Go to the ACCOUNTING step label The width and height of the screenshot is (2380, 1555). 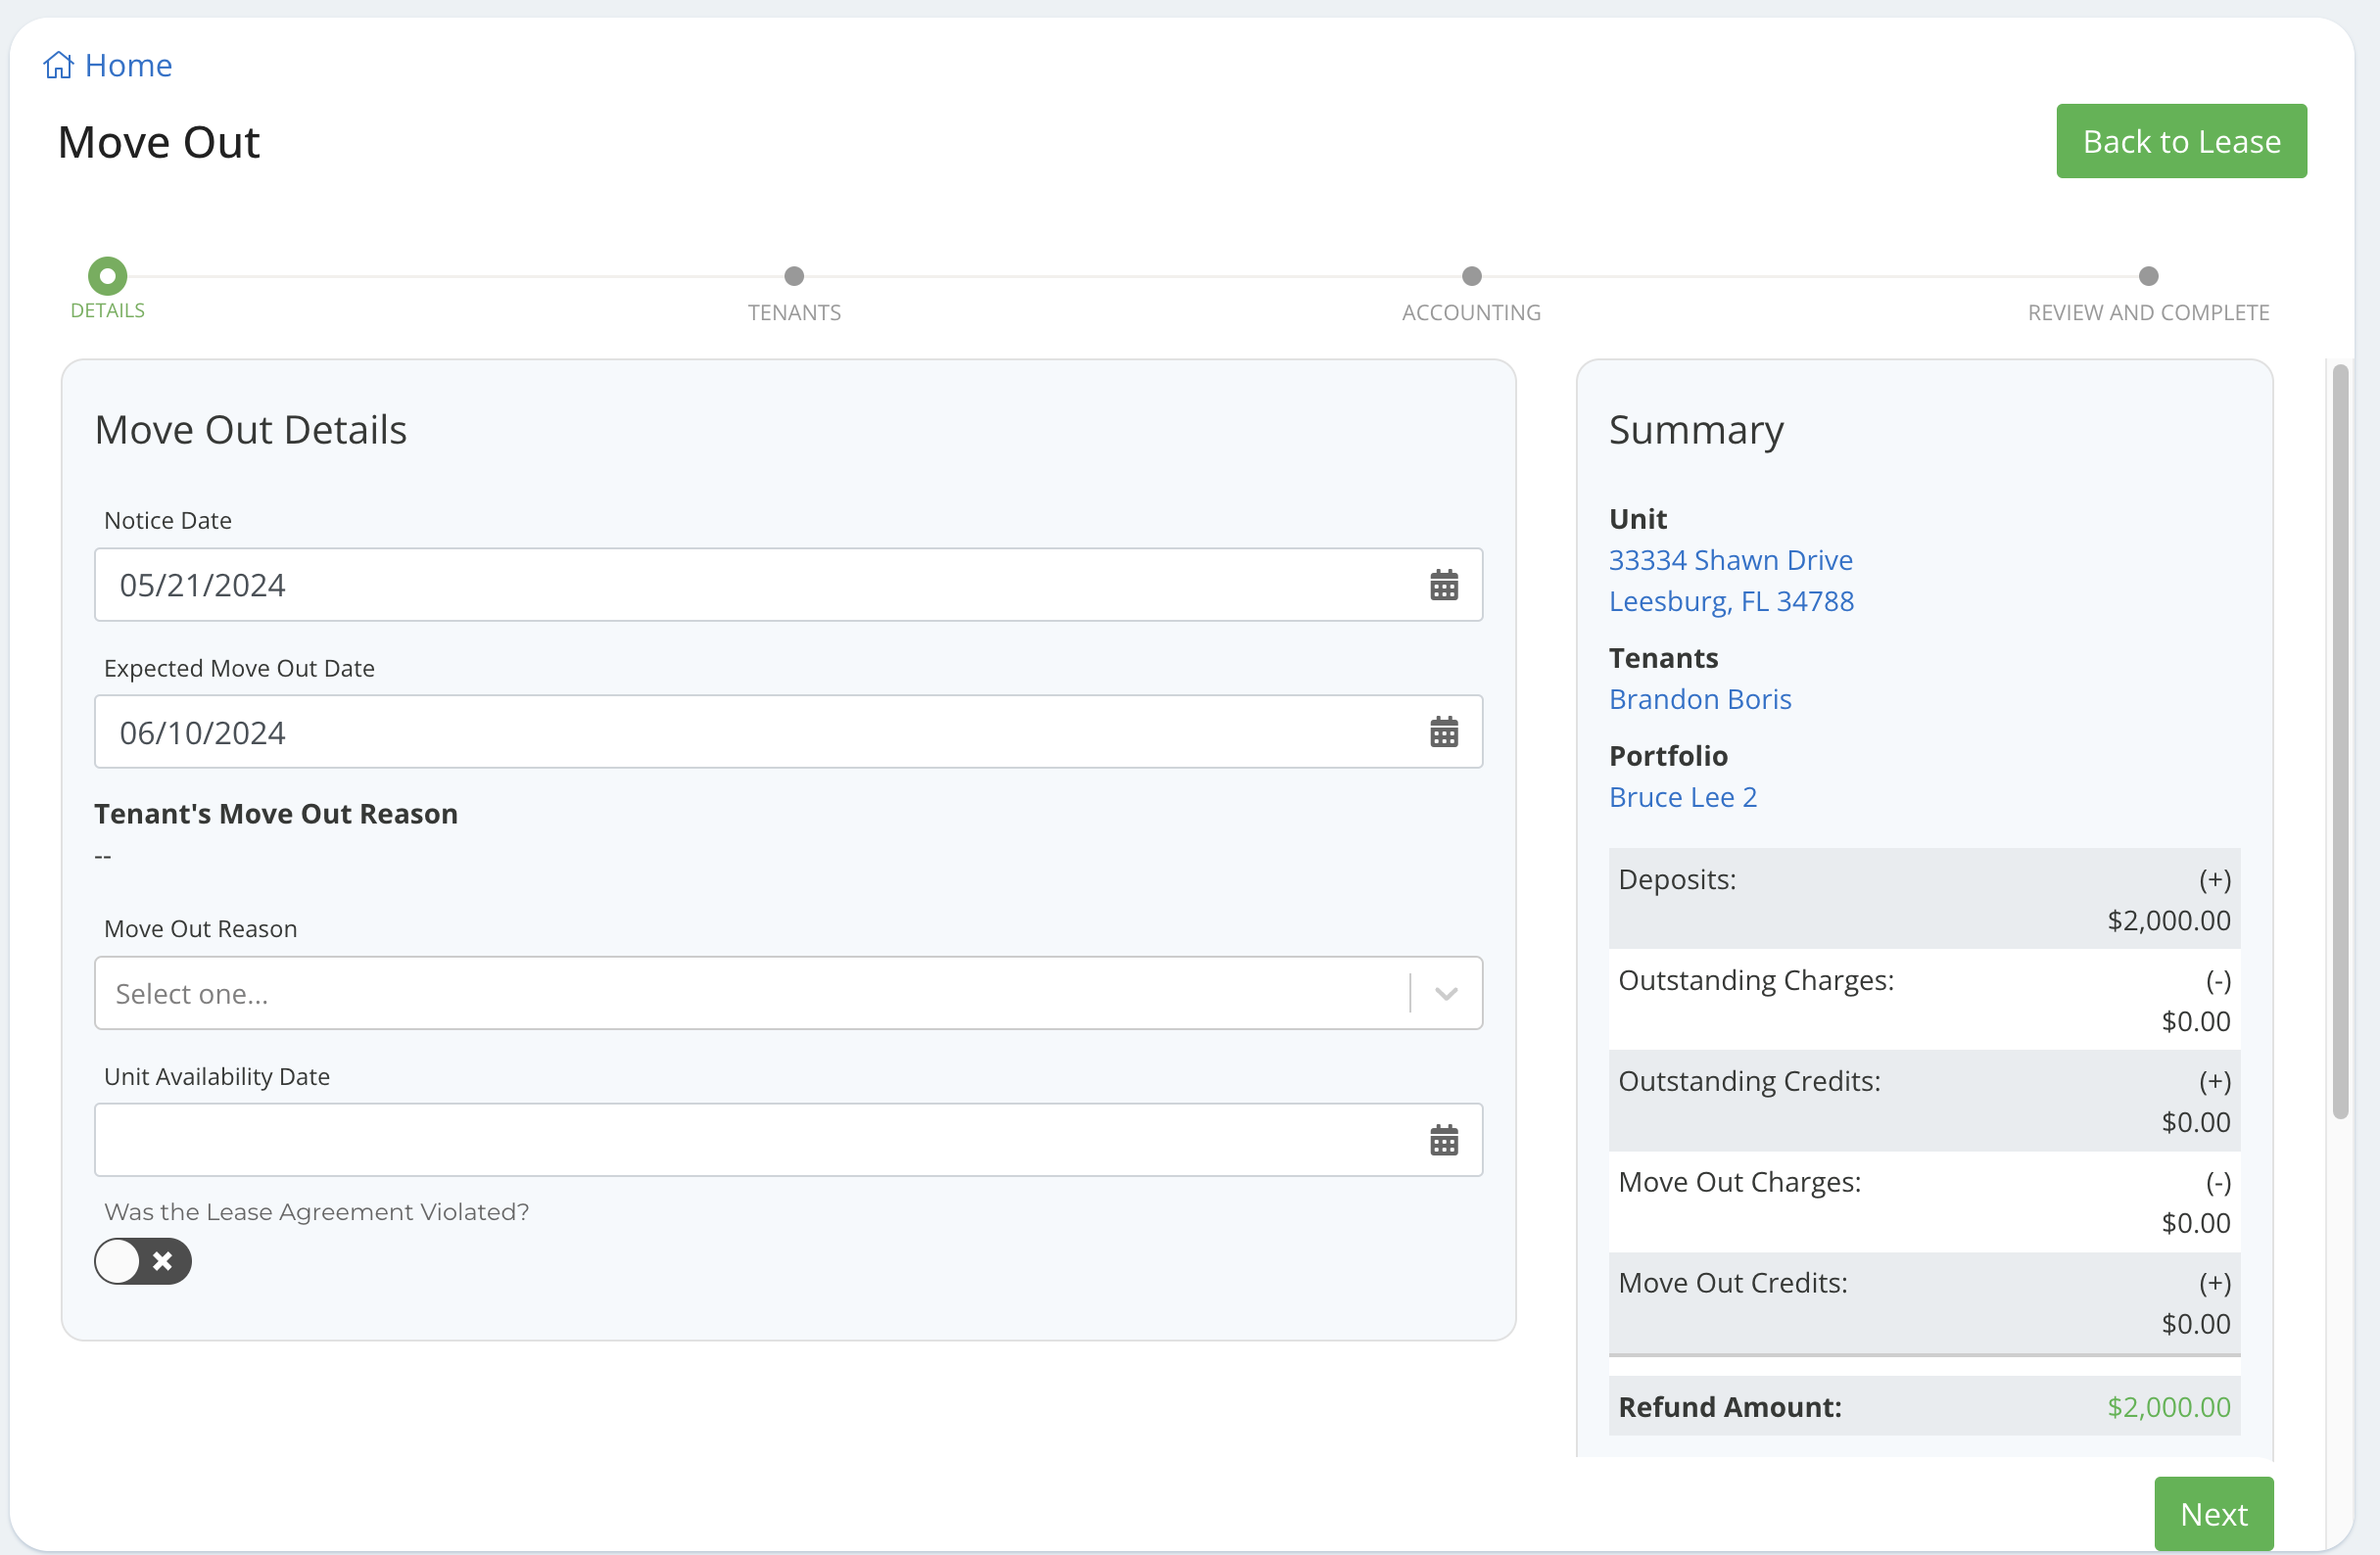click(1471, 313)
